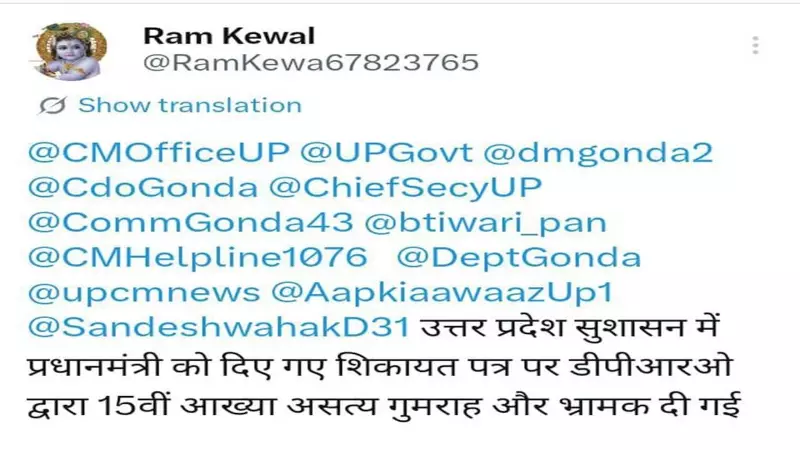
Task: Visit the @AapkiaawaazUp1 profile mention
Action: coord(442,293)
